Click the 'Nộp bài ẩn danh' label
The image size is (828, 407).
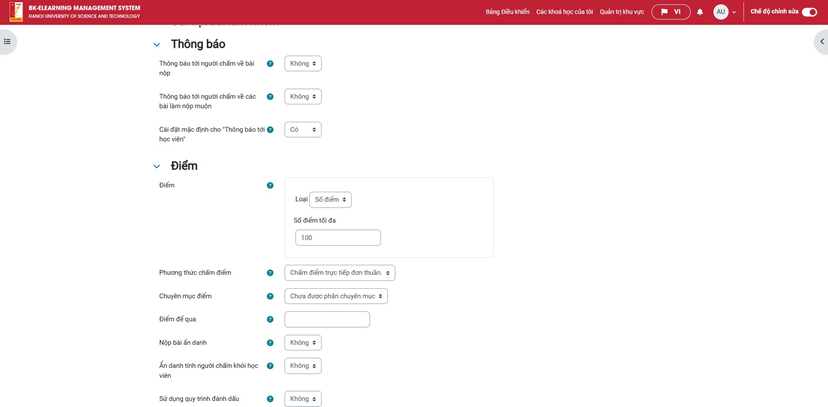tap(183, 343)
